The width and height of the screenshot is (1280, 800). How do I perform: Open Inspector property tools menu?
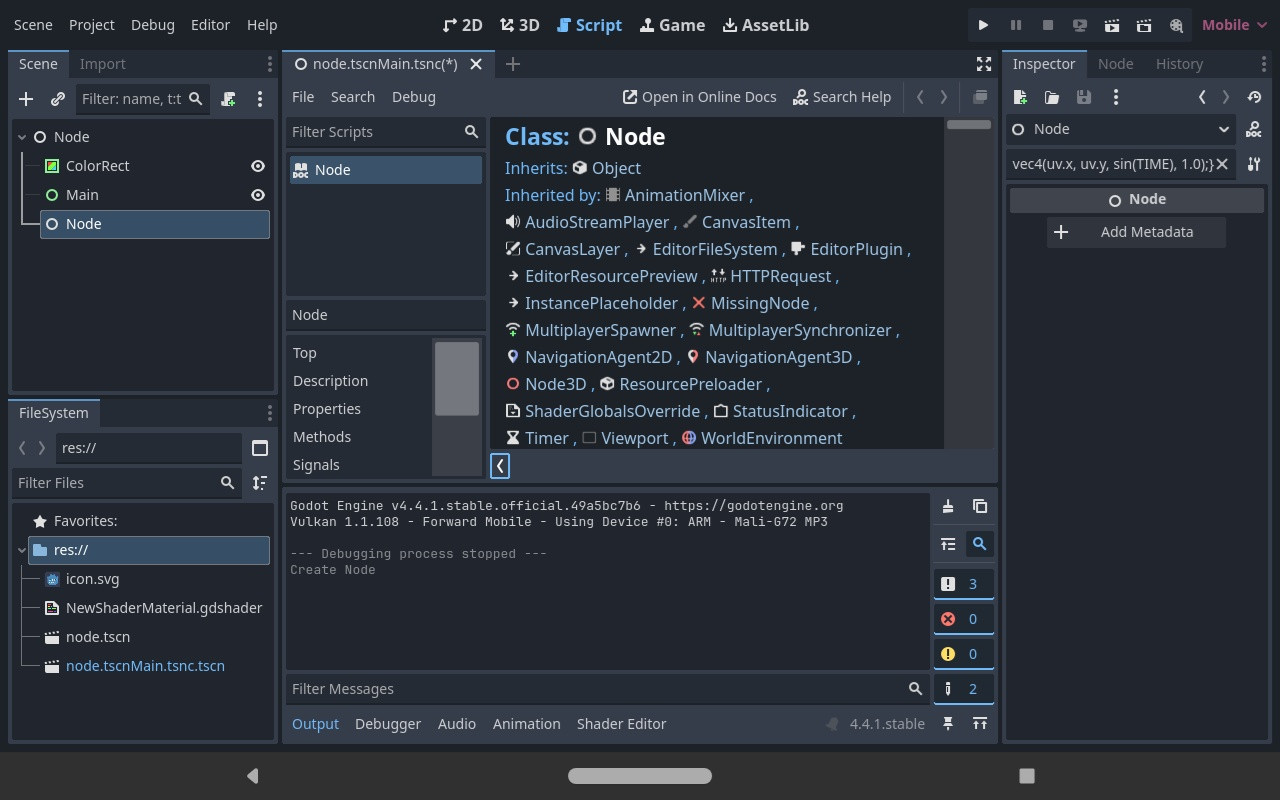pos(1254,164)
